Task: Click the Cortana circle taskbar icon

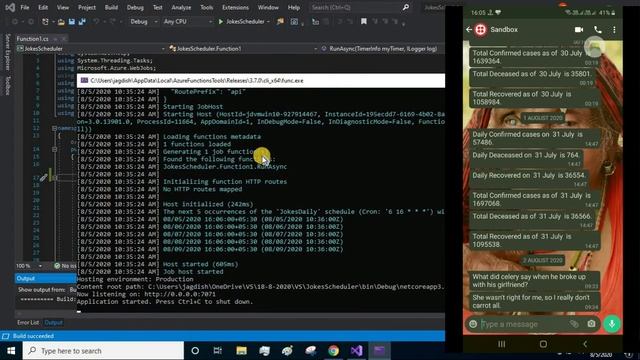Action: 195,351
